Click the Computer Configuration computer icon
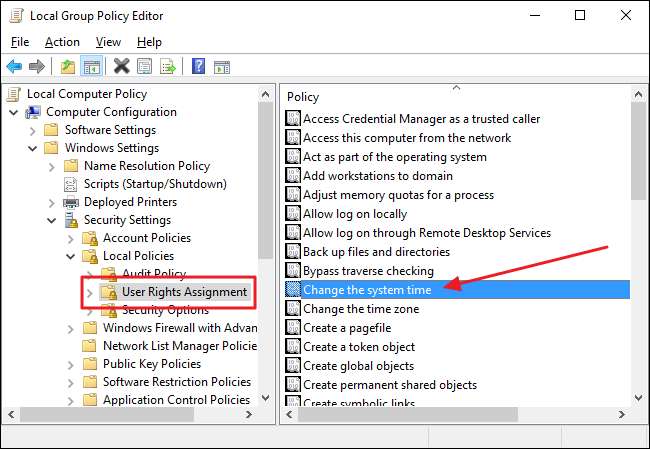The width and height of the screenshot is (650, 449). click(x=33, y=112)
